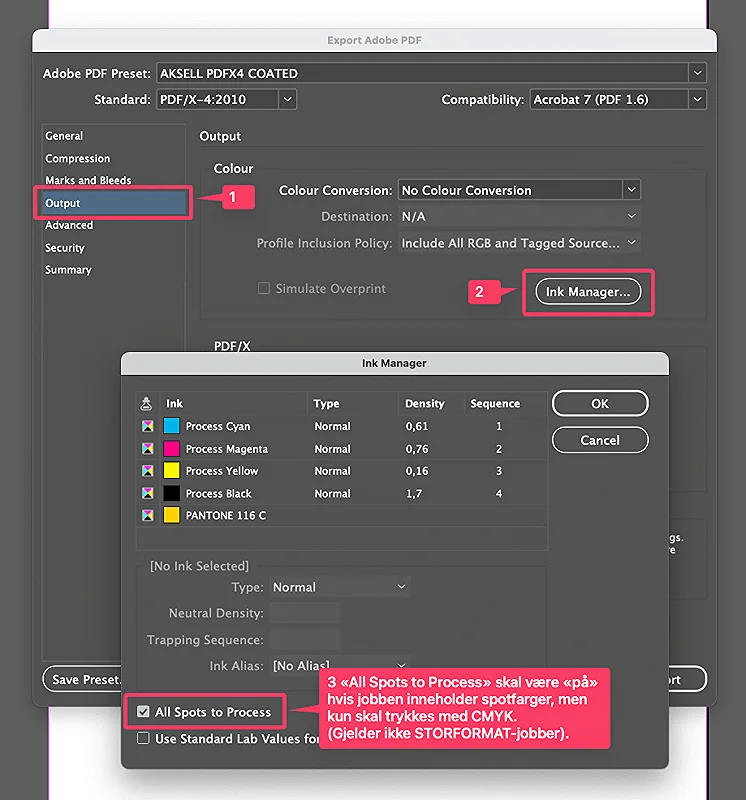Select the cyan swatch for Process Cyan
Viewport: 746px width, 800px height.
[171, 426]
